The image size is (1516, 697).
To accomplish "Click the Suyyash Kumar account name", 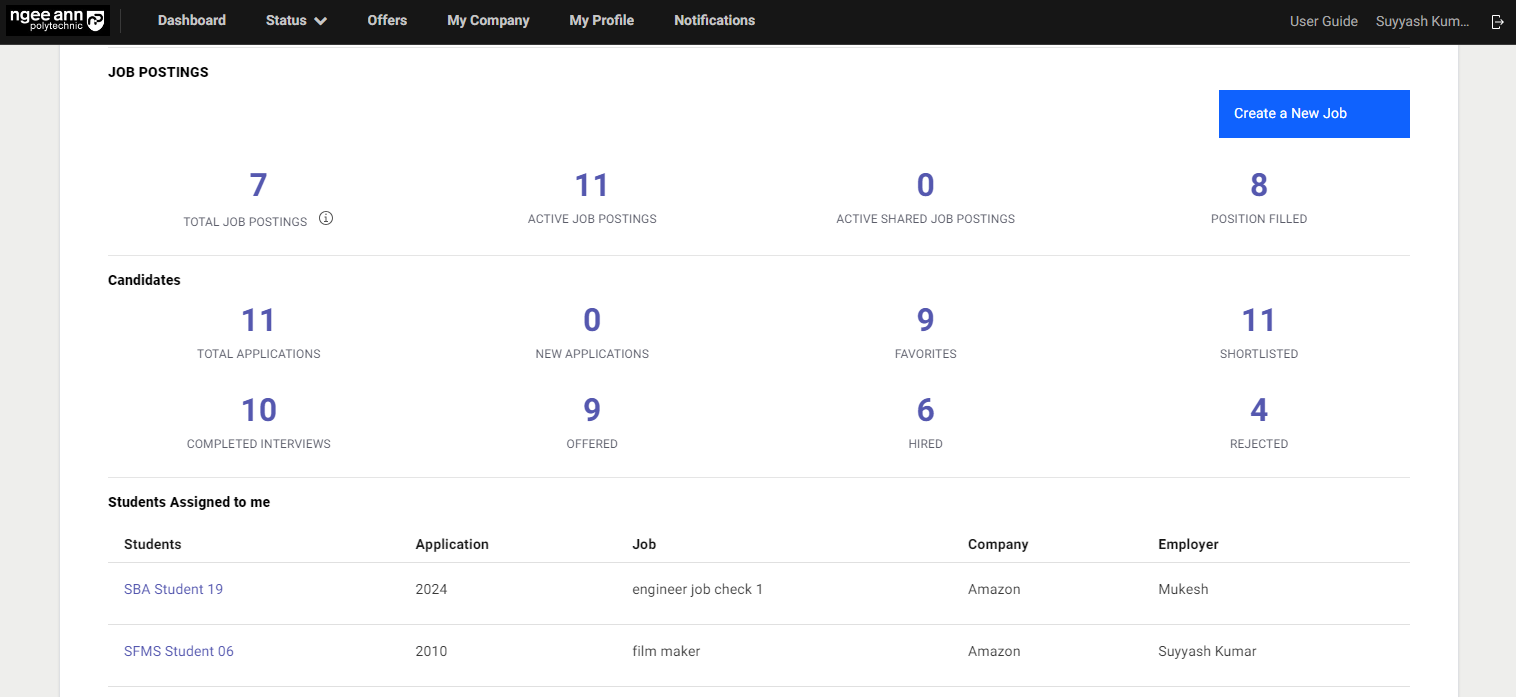I will coord(1422,21).
